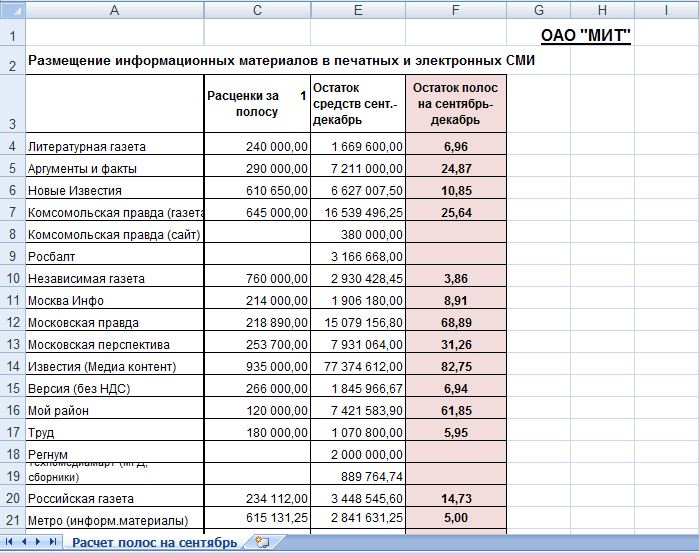
Task: Select the ОАО "МИТ" cell
Action: click(x=586, y=35)
